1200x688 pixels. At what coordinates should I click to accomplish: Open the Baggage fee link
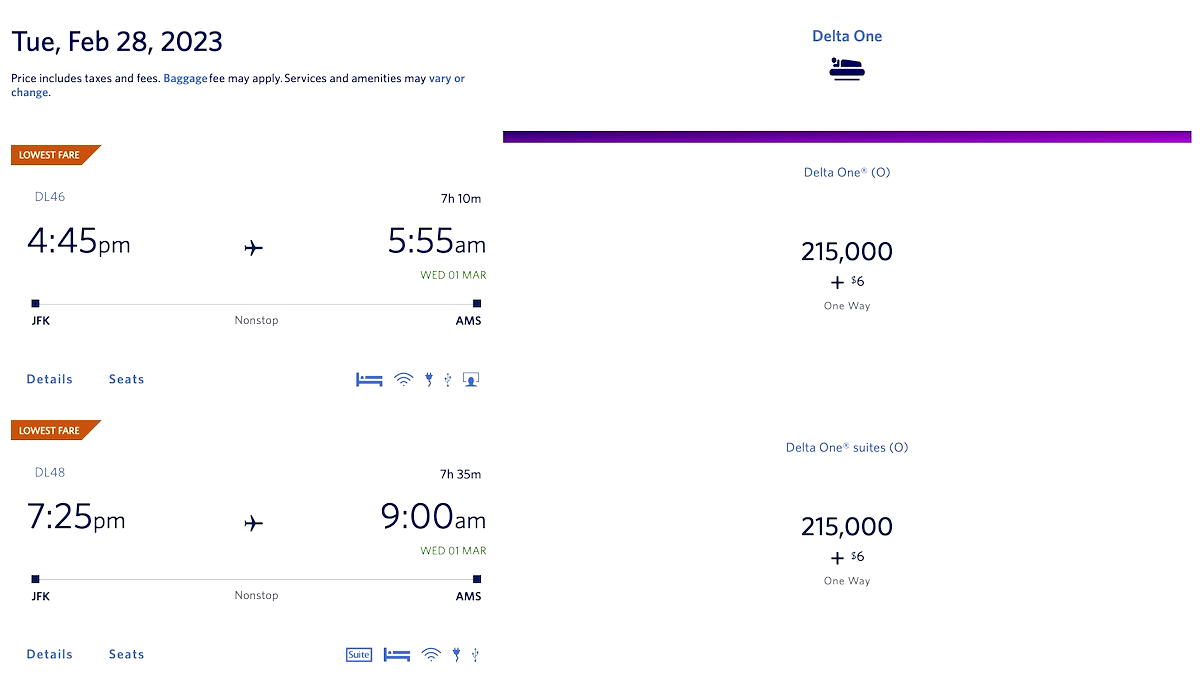click(185, 78)
